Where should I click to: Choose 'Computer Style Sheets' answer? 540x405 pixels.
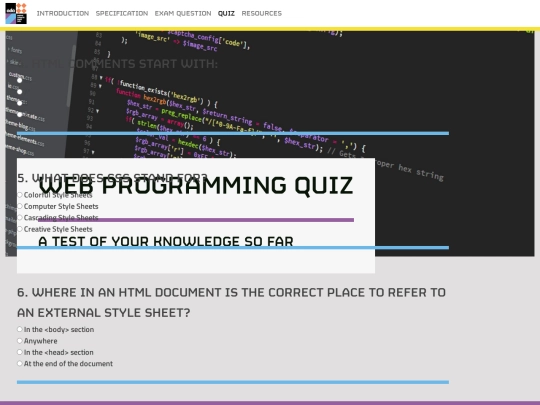20,206
